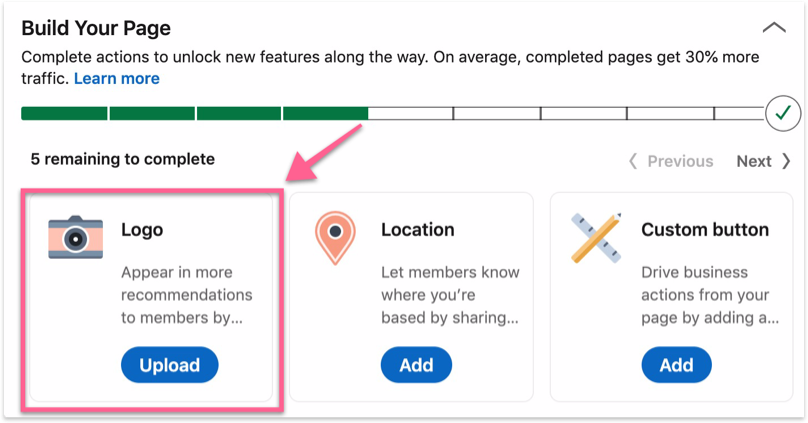The image size is (808, 423).
Task: Show Next set of page actions
Action: click(764, 161)
